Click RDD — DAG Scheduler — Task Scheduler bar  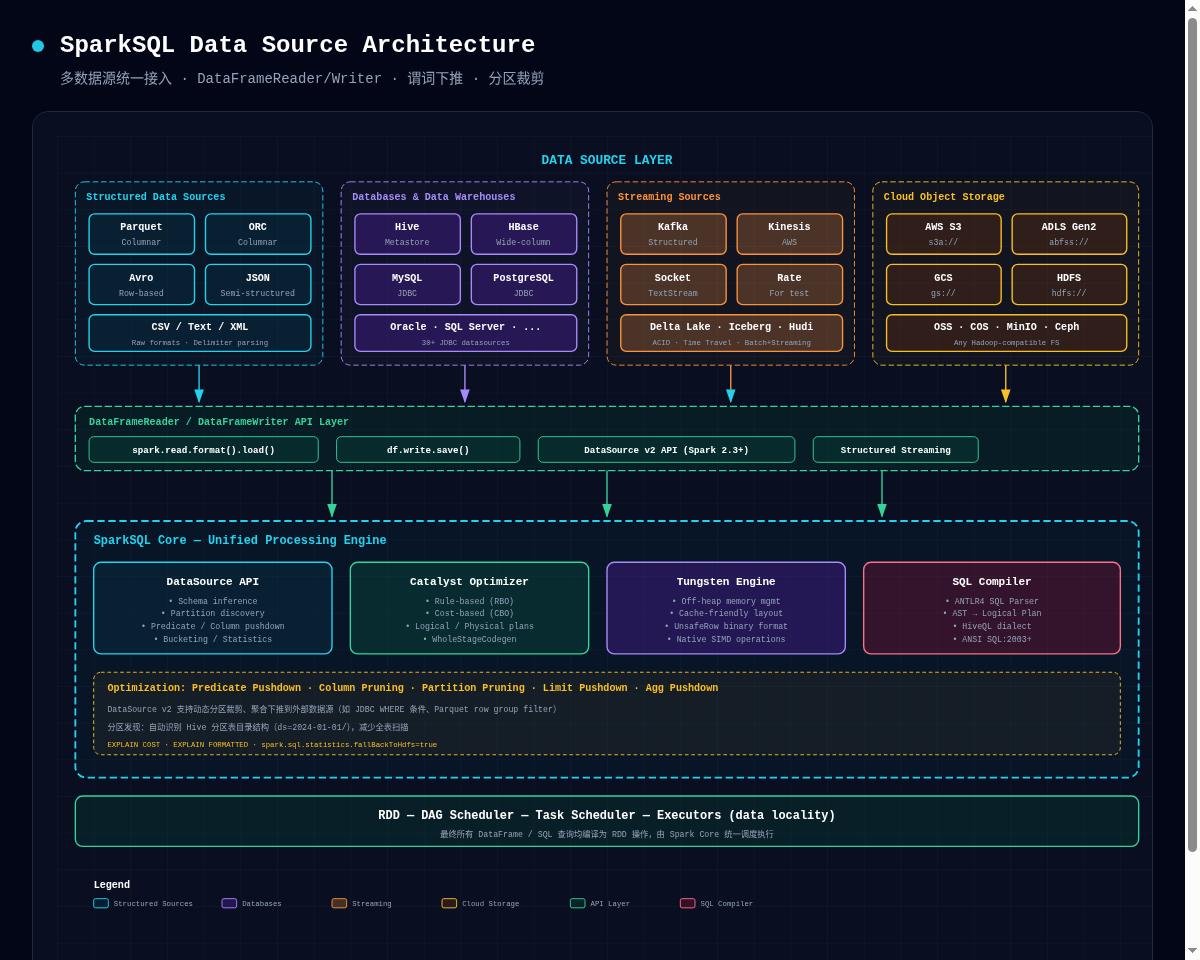(x=607, y=821)
